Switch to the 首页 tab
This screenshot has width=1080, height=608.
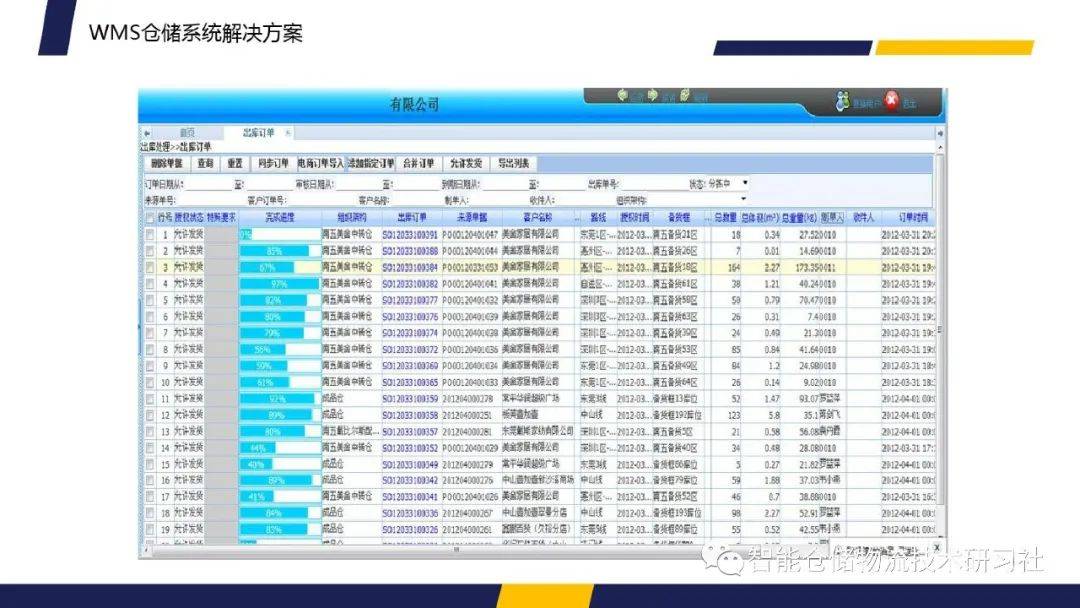[187, 133]
